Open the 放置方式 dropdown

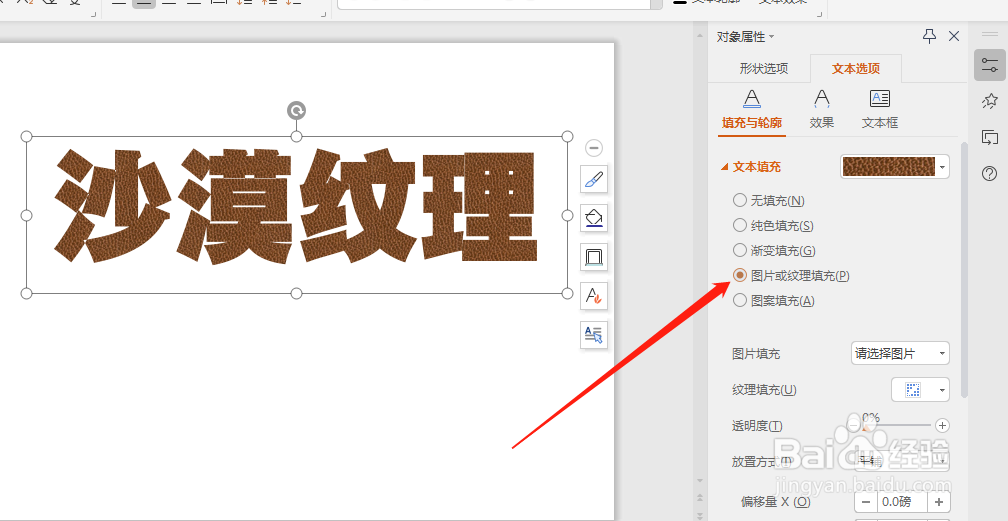900,461
